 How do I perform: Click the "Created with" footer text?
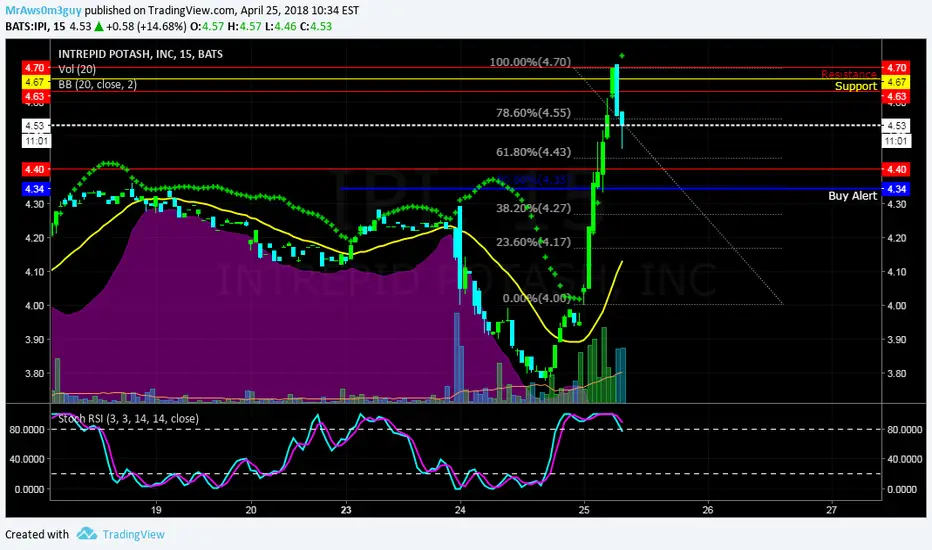[37, 534]
